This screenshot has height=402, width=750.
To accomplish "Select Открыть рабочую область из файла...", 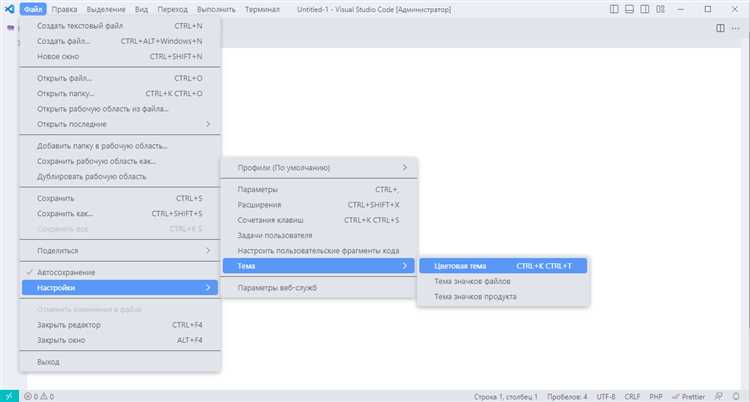I will pyautogui.click(x=120, y=109).
